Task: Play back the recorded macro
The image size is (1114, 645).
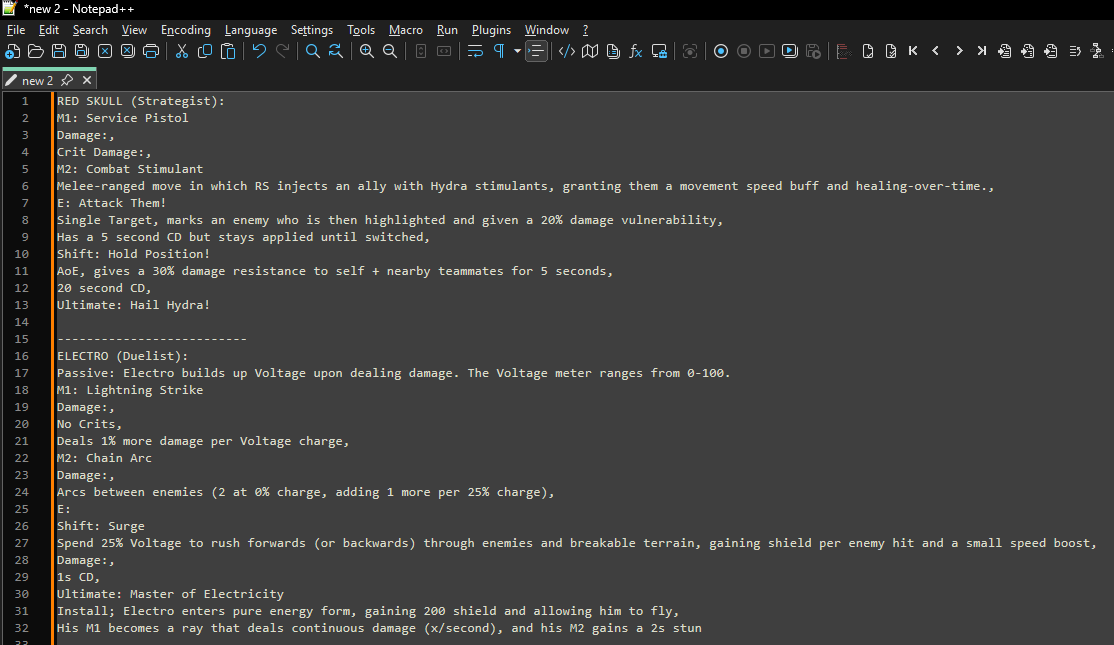Action: 767,51
